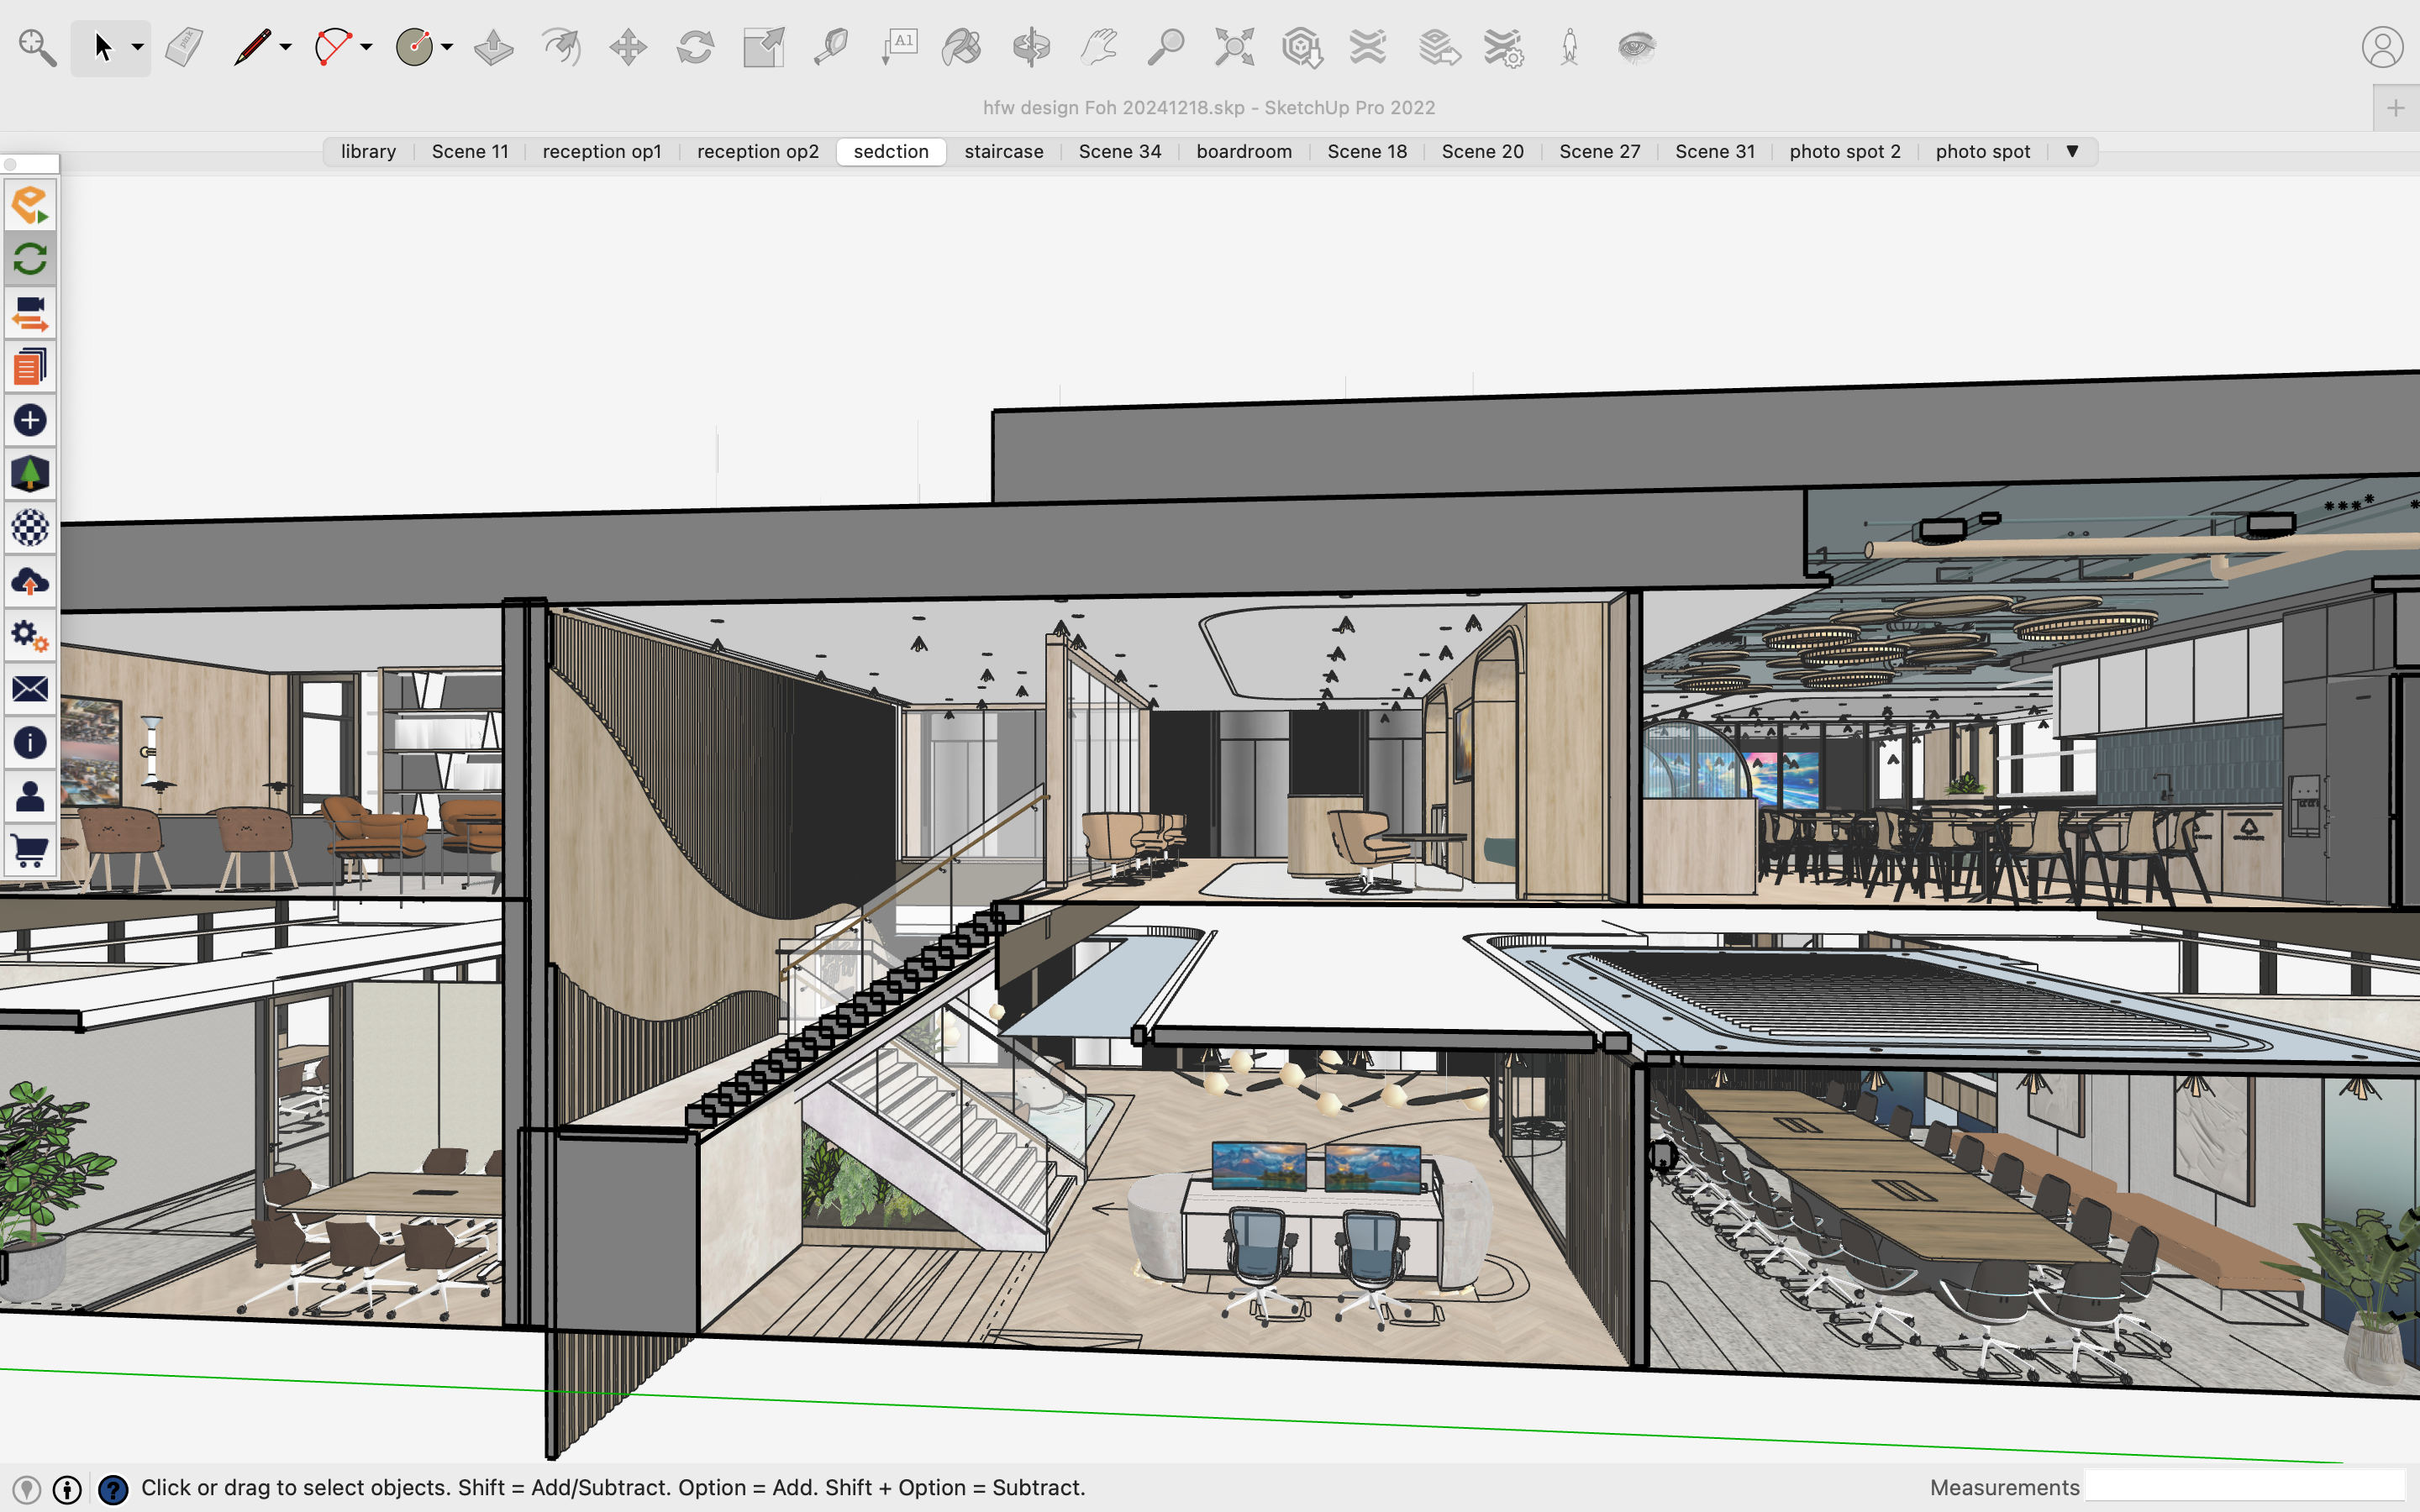Image resolution: width=2420 pixels, height=1512 pixels.
Task: Show more scenes via tab overflow arrow
Action: point(2072,151)
